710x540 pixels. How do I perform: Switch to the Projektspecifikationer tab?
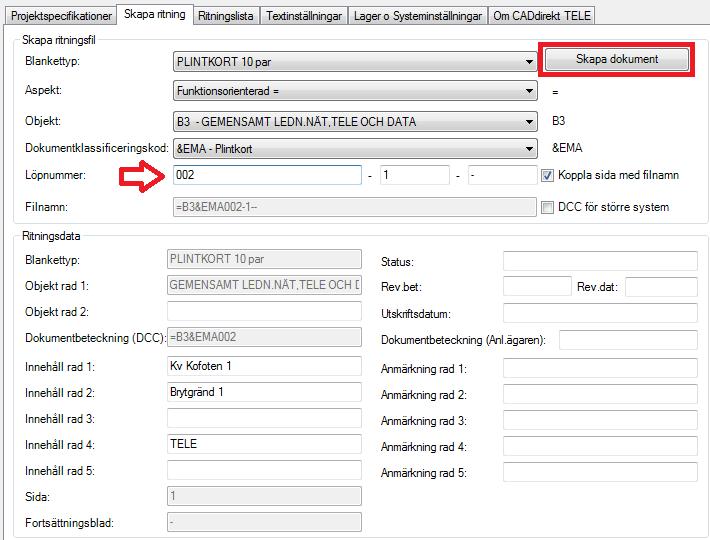click(61, 16)
